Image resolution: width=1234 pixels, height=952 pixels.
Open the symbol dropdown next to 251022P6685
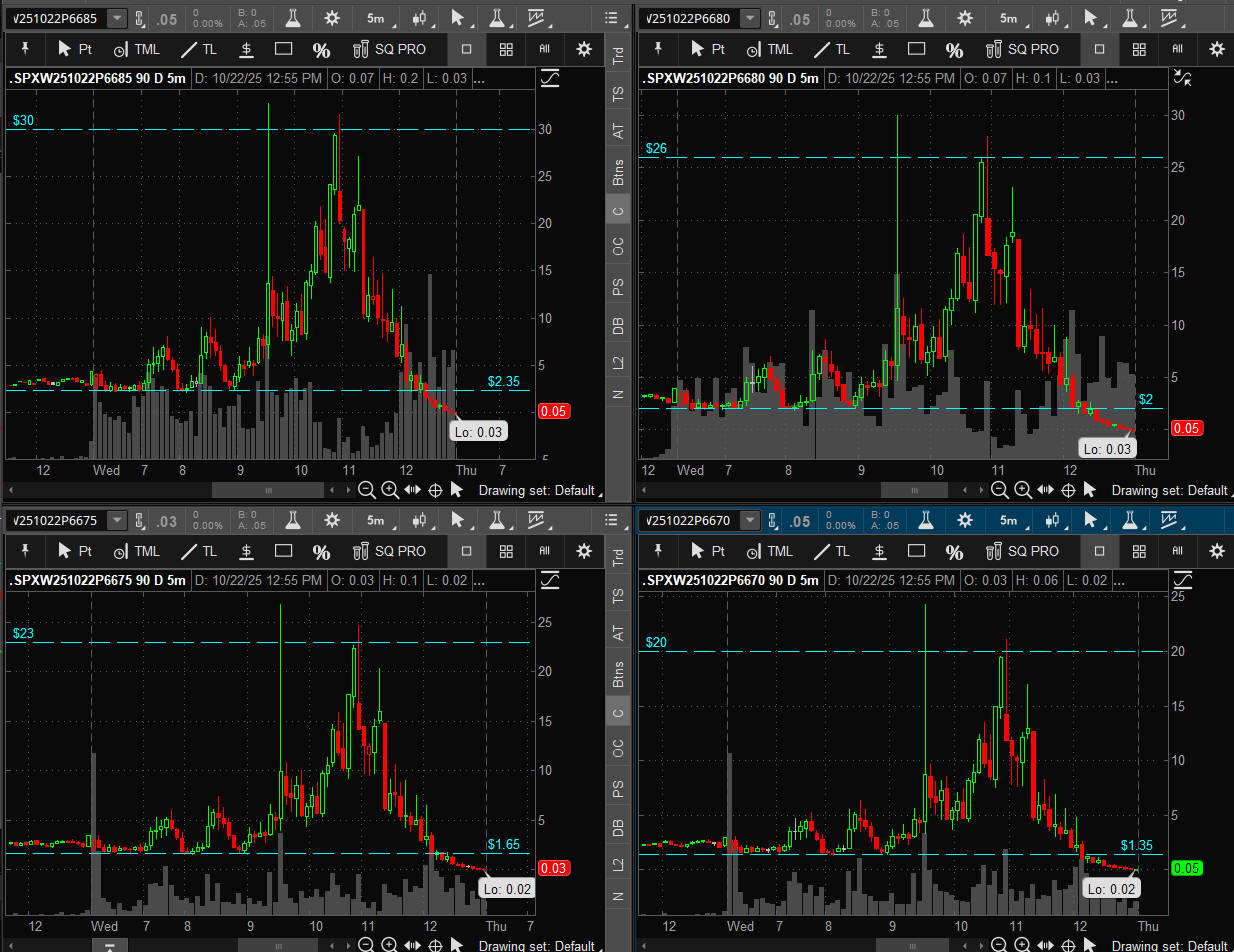click(x=117, y=18)
